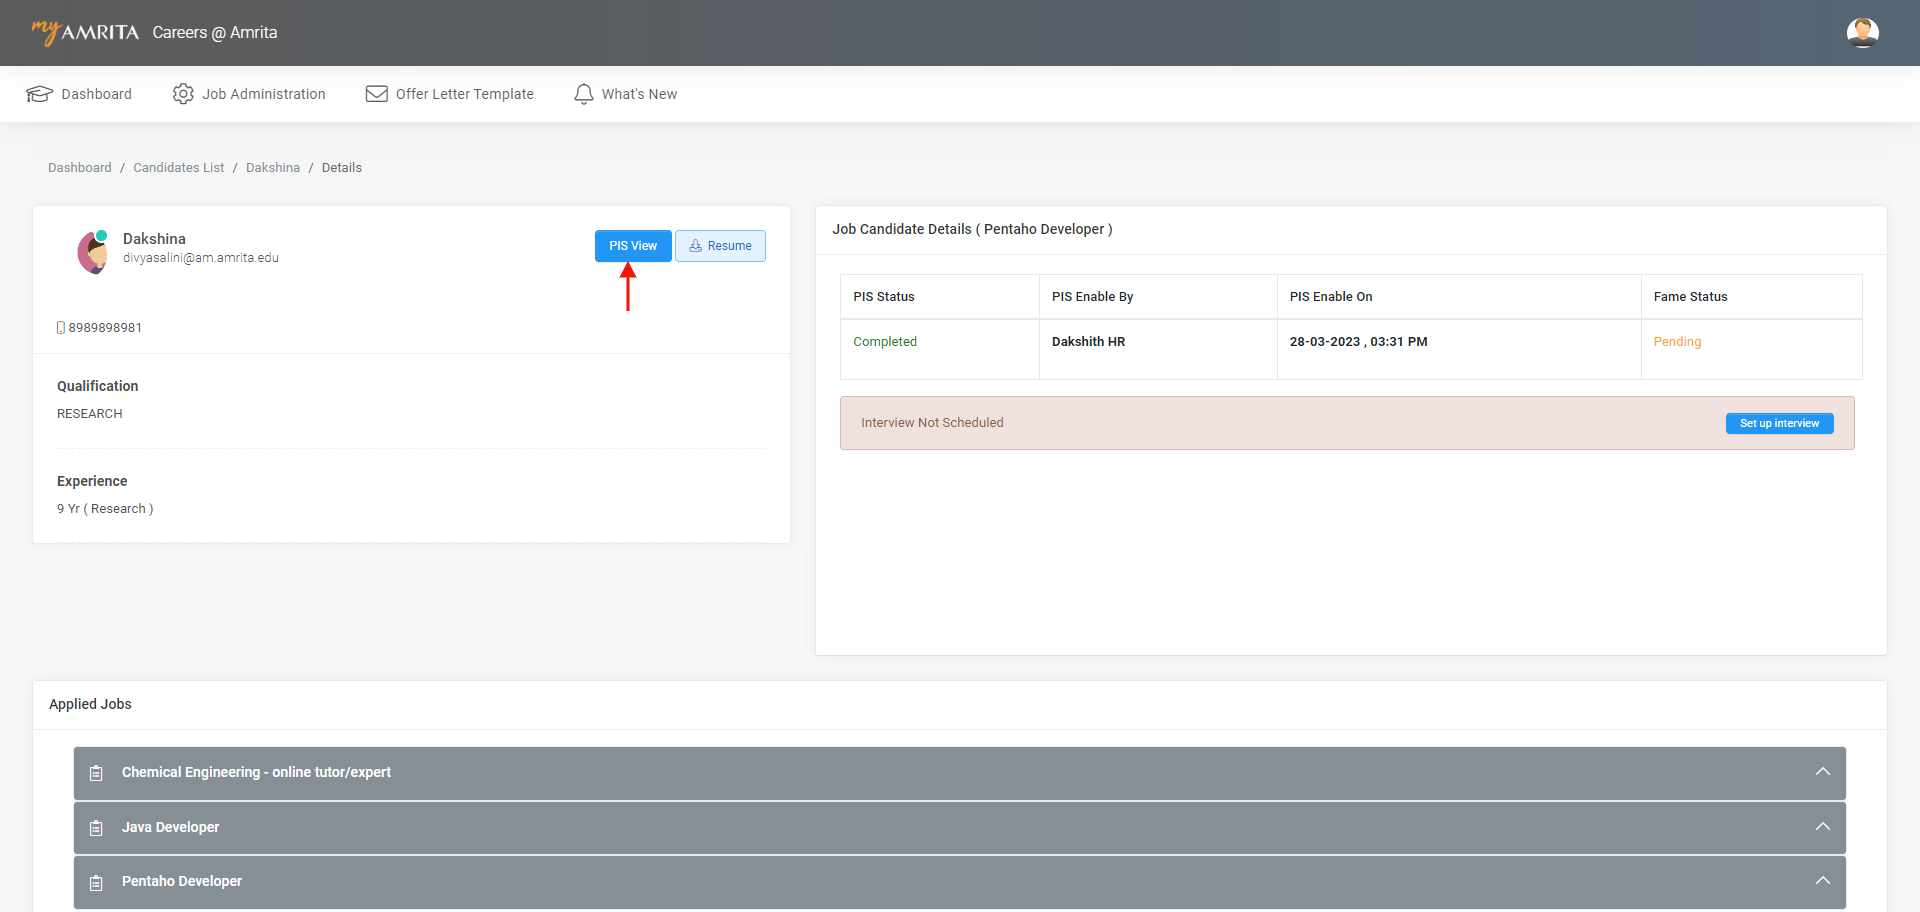The height and width of the screenshot is (912, 1920).
Task: Click the What's New bell icon
Action: click(584, 94)
